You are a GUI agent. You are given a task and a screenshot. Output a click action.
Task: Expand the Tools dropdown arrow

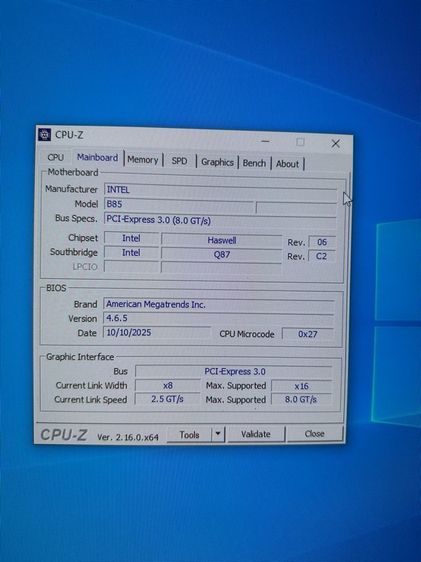point(218,435)
